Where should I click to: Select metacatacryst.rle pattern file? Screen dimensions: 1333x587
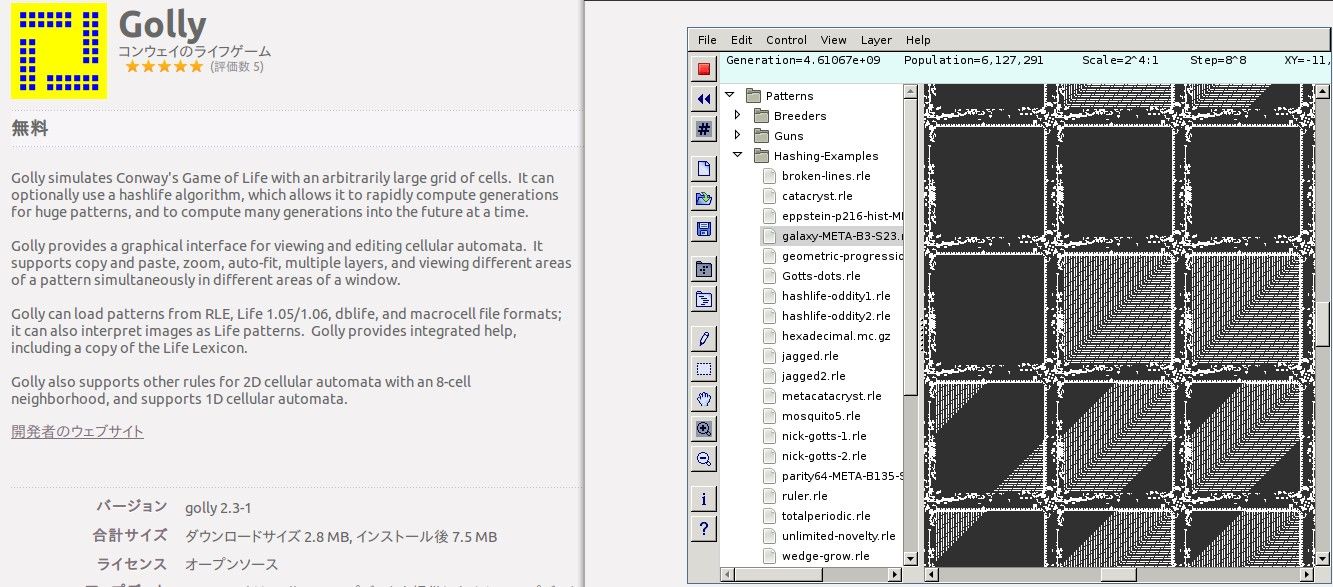832,396
